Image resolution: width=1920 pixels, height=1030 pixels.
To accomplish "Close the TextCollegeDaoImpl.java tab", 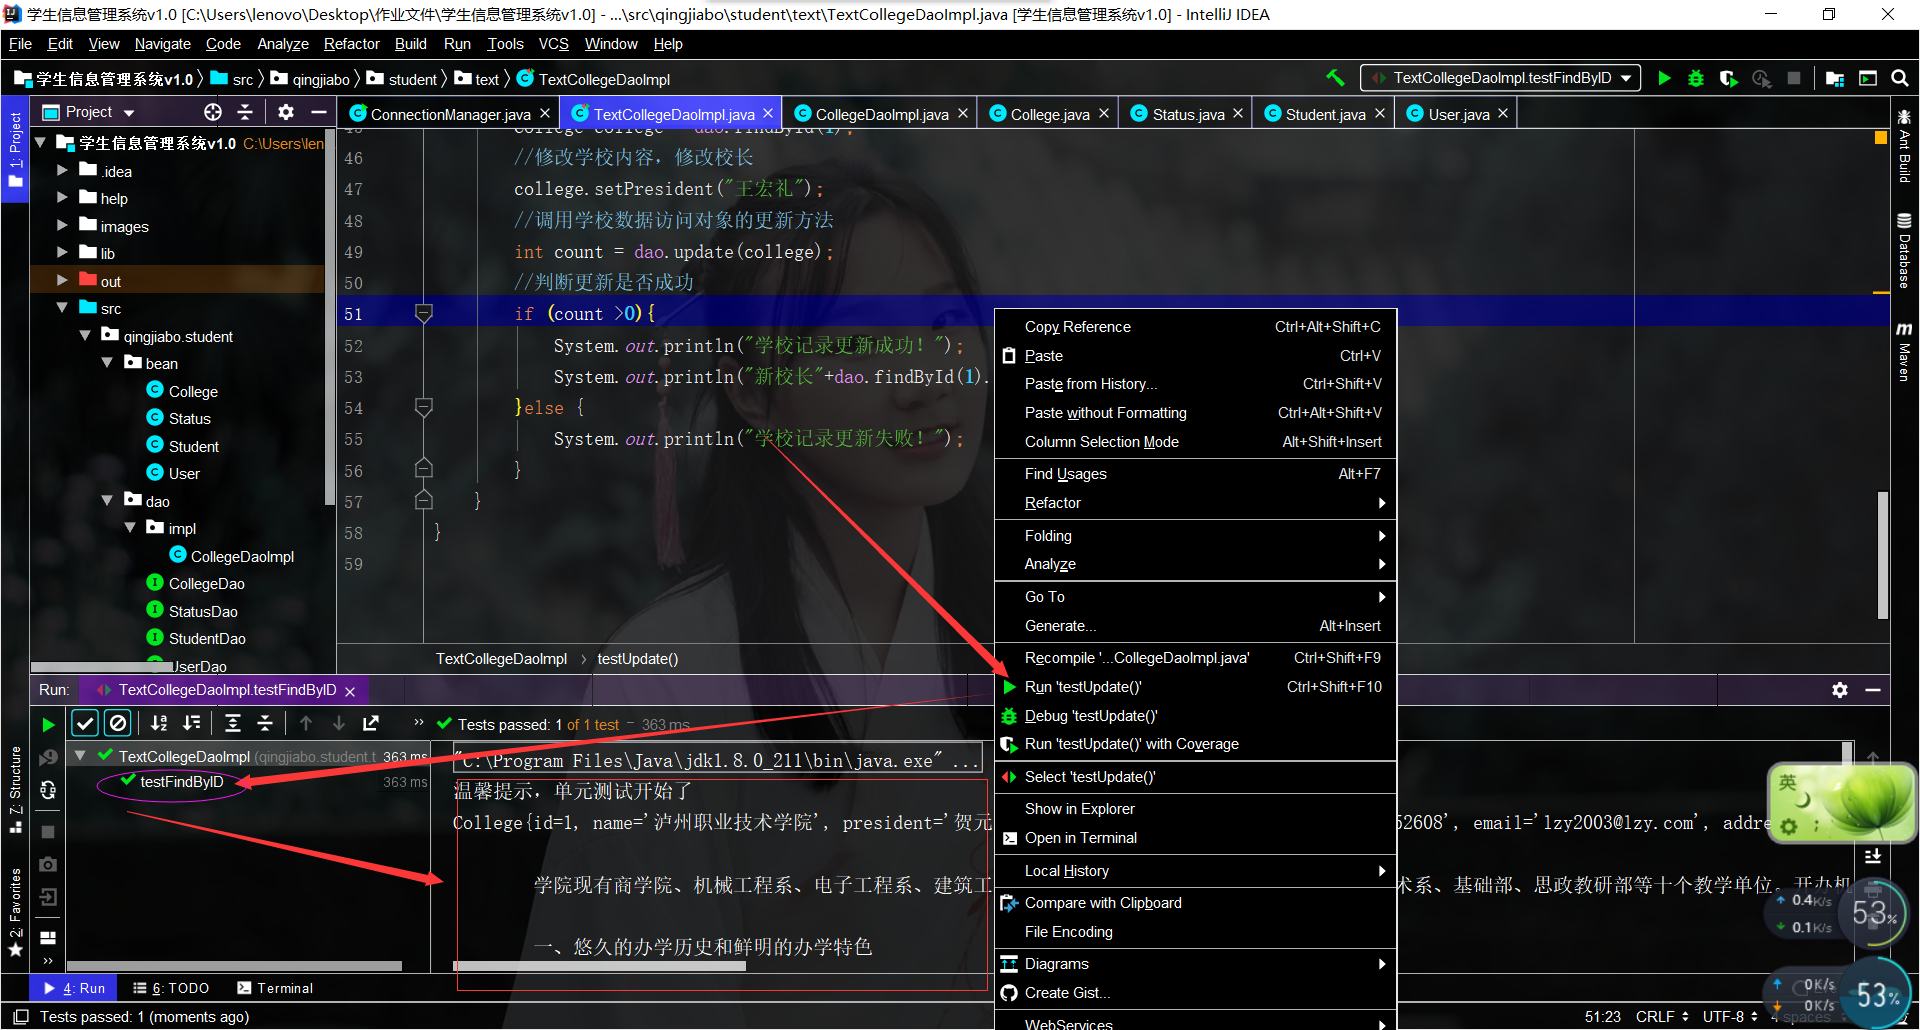I will coord(768,114).
